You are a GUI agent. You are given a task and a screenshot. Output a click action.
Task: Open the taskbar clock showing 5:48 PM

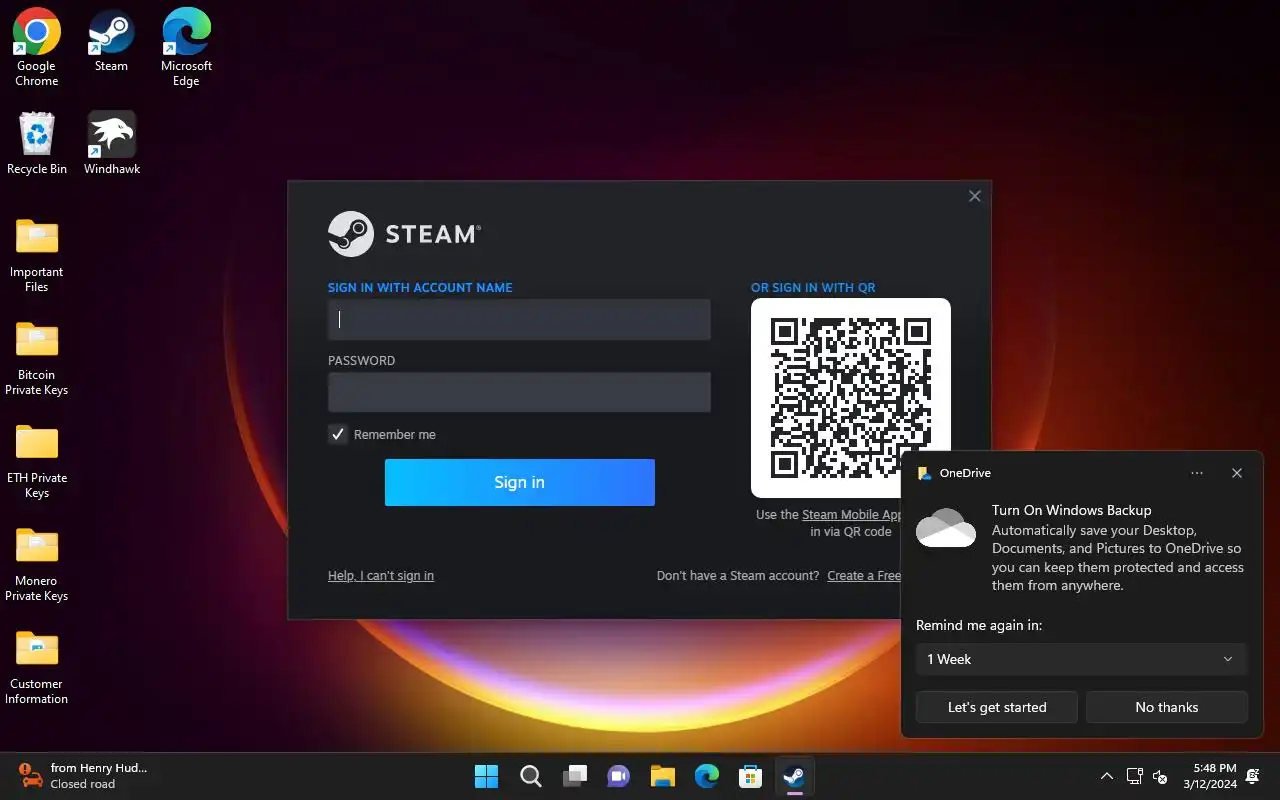pos(1209,776)
